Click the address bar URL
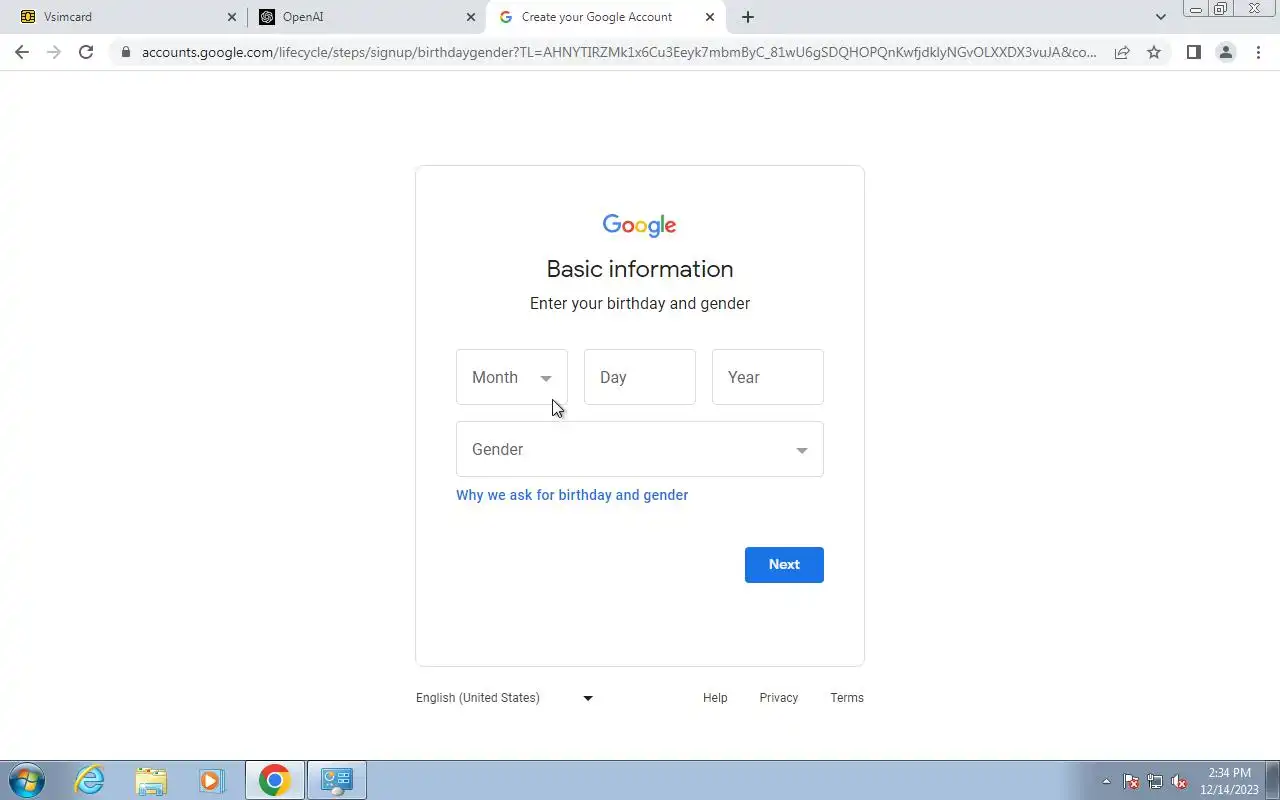Screen dimensions: 1280x800 point(619,52)
